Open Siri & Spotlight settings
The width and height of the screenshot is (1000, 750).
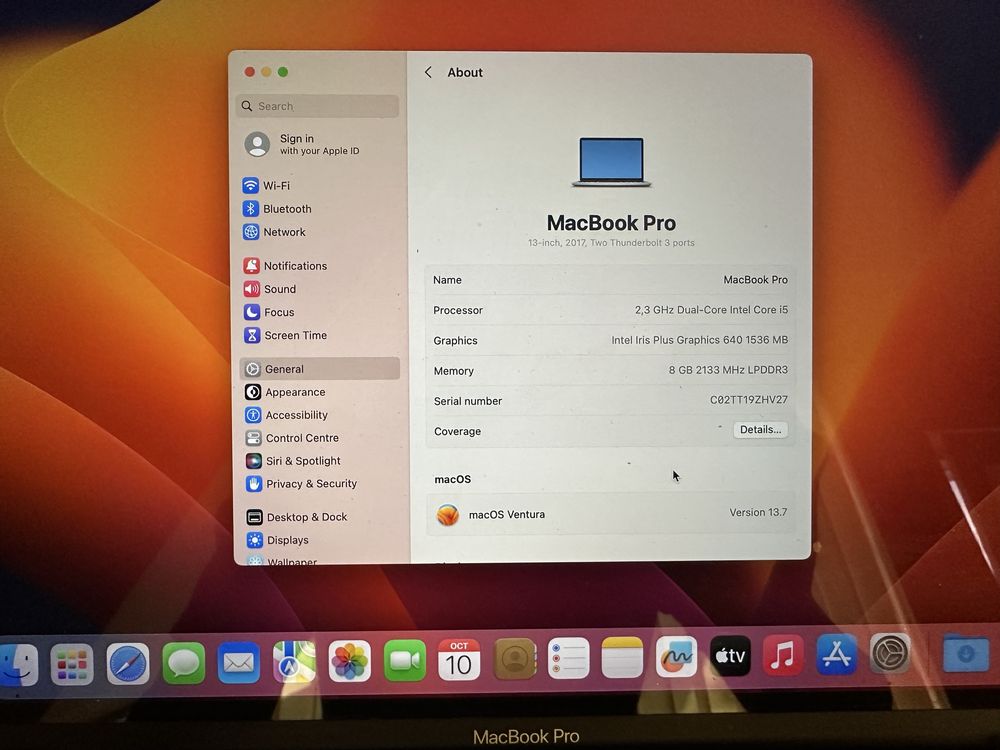pos(293,461)
